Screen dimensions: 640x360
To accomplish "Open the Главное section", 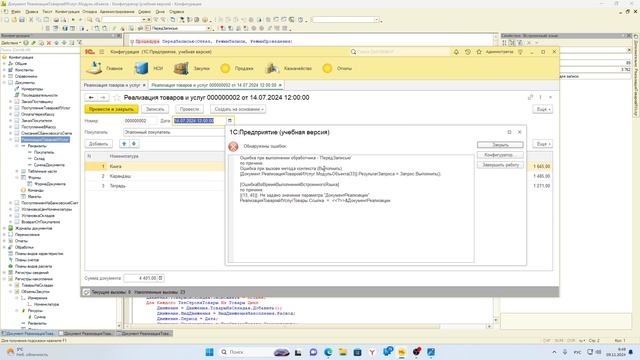I will click(x=104, y=68).
